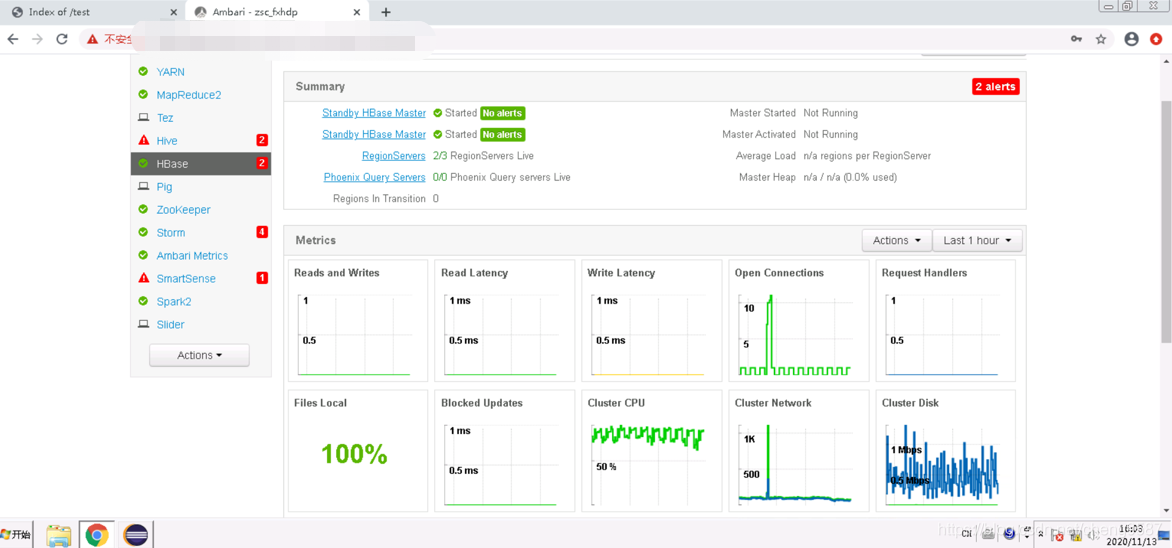Image resolution: width=1172 pixels, height=548 pixels.
Task: Click the not-secure warning triangle in address bar
Action: [93, 39]
